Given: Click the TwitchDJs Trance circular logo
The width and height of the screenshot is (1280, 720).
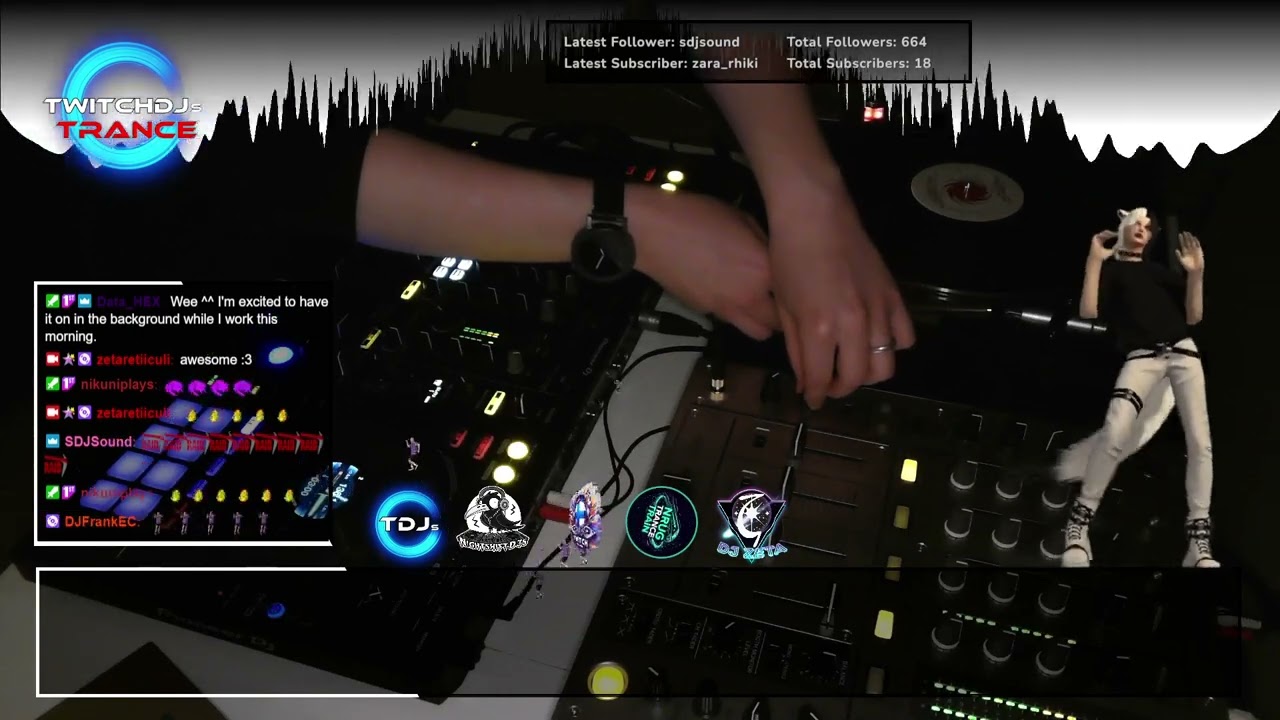Looking at the screenshot, I should click(x=124, y=106).
